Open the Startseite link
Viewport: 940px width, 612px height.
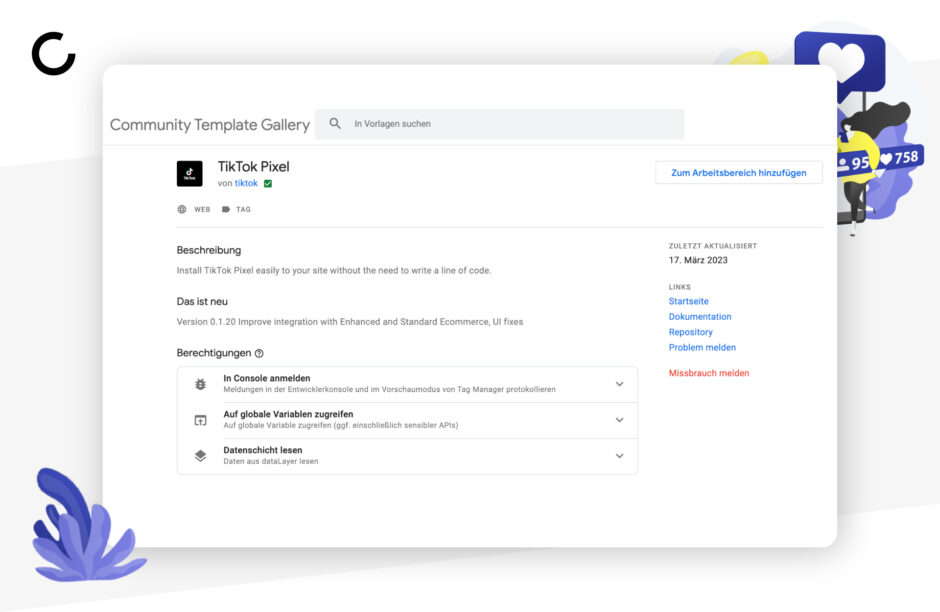coord(688,301)
